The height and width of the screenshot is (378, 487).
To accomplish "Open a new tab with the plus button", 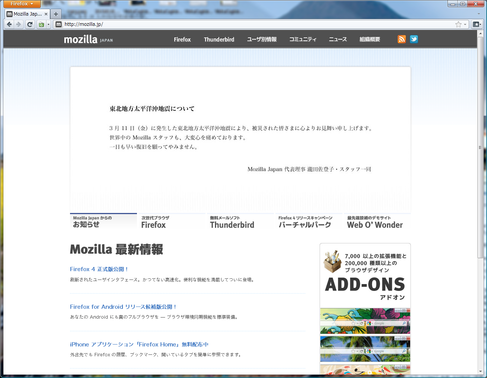I will point(56,14).
